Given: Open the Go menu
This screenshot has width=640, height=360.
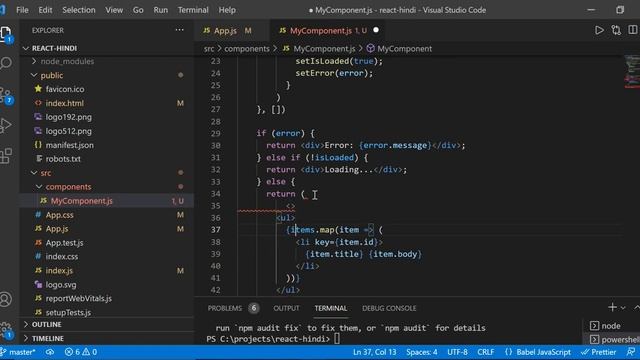Looking at the screenshot, I should point(138,10).
